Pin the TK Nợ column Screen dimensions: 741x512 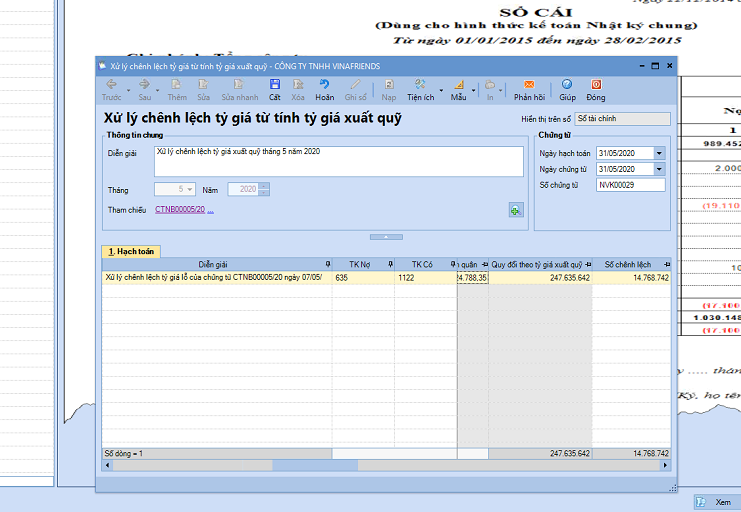click(390, 264)
